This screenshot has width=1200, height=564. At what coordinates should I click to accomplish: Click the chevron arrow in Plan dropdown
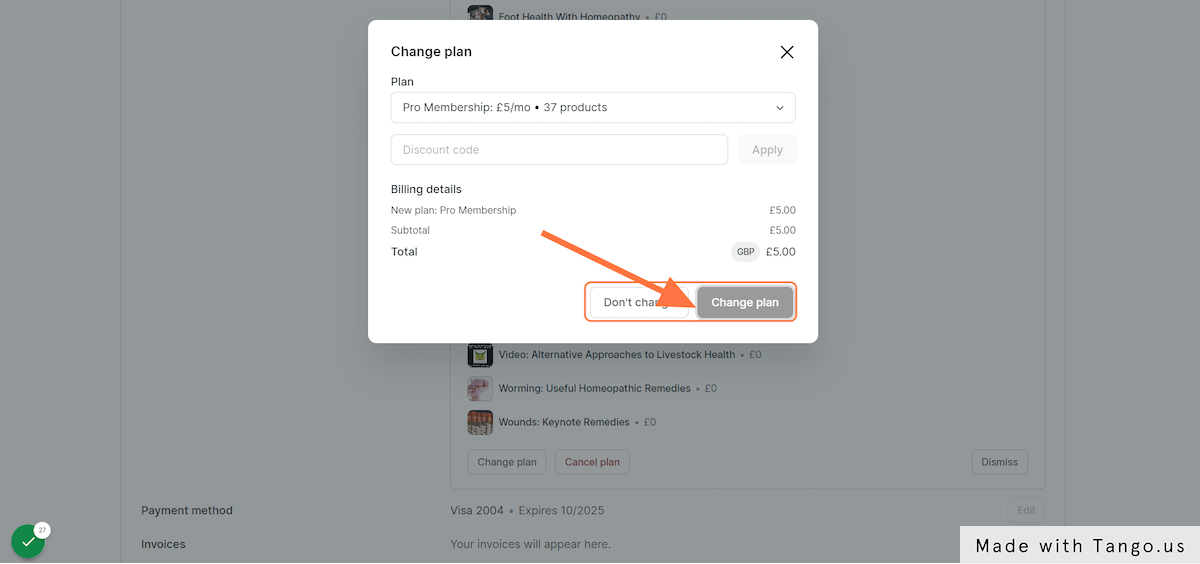click(x=780, y=107)
